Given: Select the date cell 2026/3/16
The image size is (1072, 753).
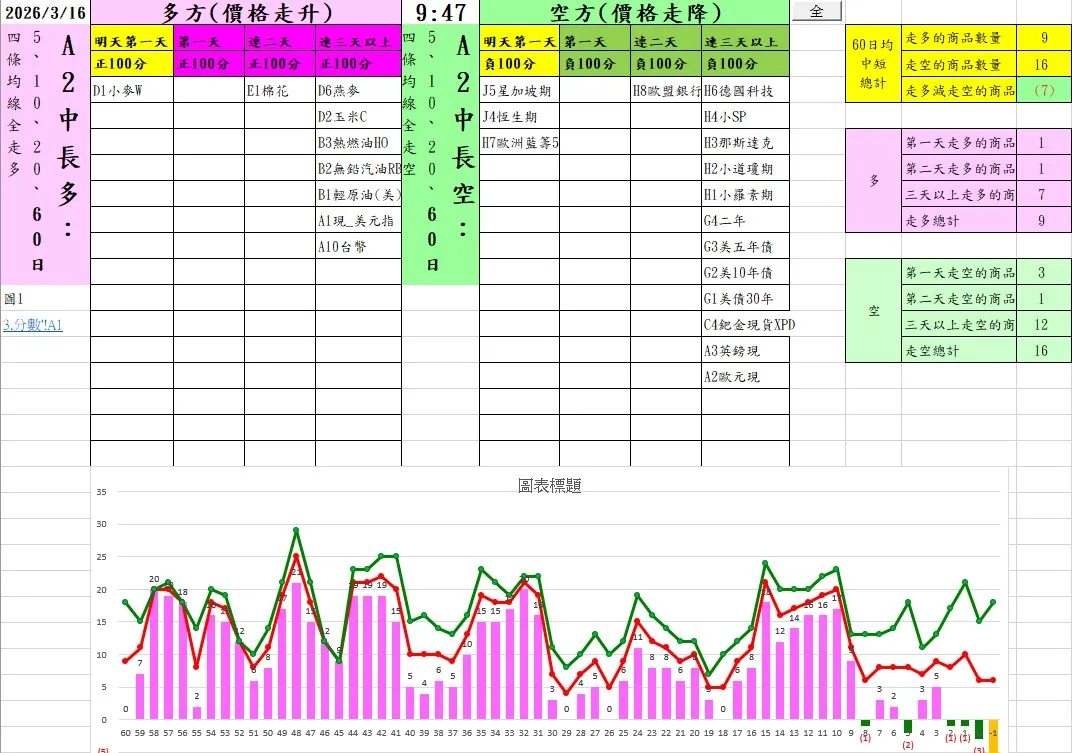Looking at the screenshot, I should click(45, 12).
